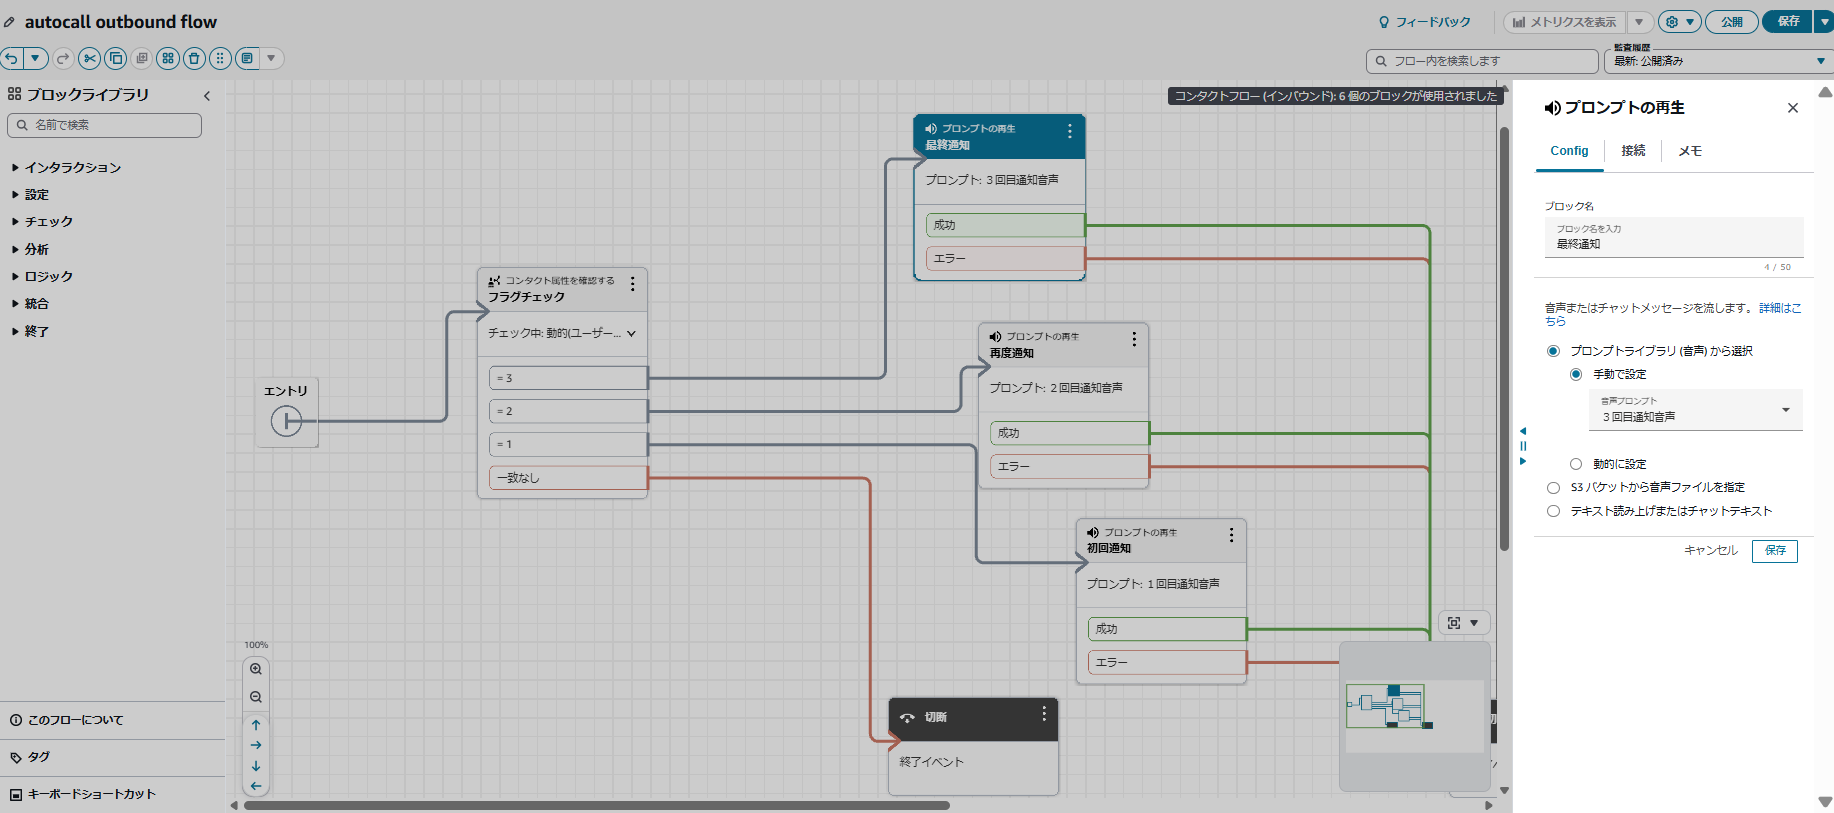Click キャンセル in the properties panel
This screenshot has width=1834, height=813.
pos(1710,551)
